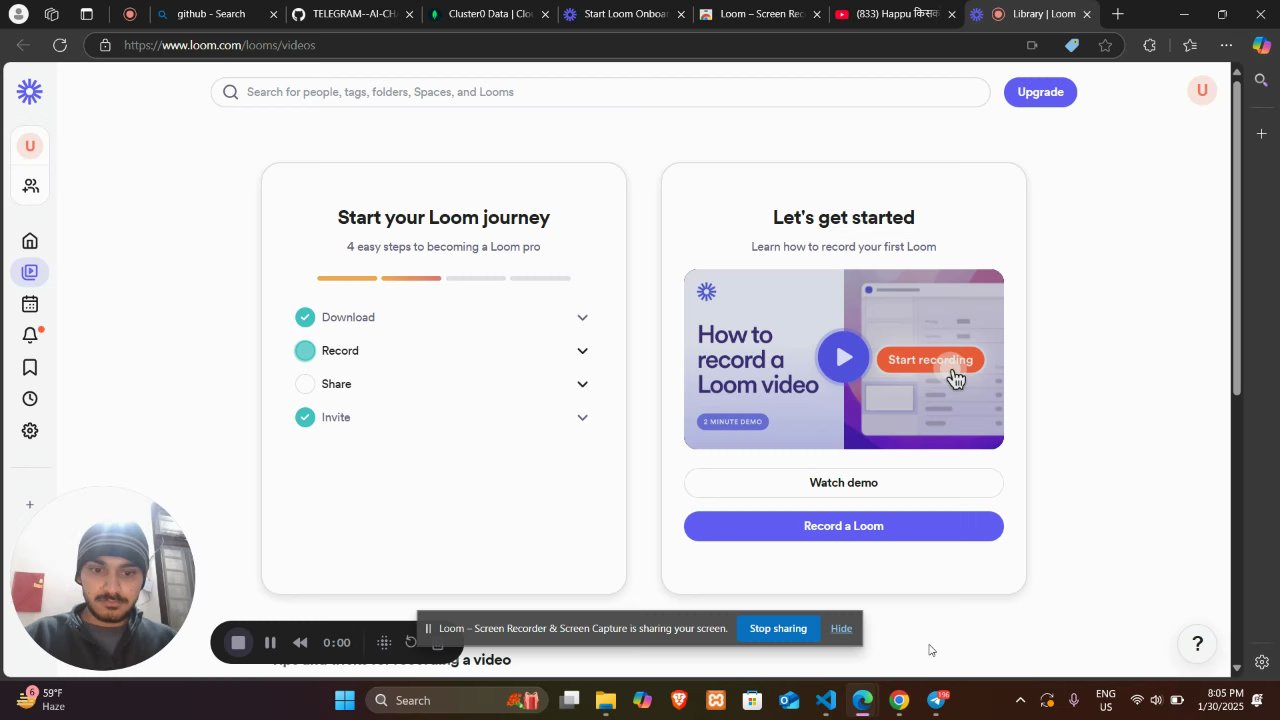
Task: Open the clock History icon in sidebar
Action: pos(30,399)
